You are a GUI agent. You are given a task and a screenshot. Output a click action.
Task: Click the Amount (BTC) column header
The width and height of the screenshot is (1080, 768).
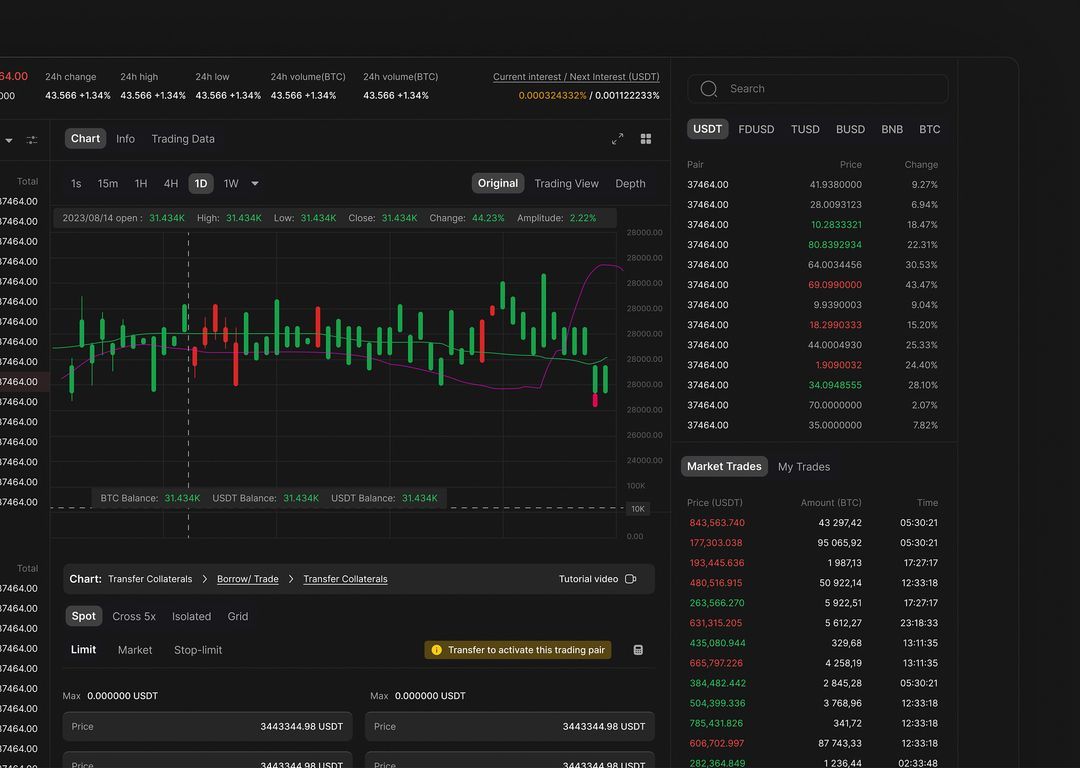pyautogui.click(x=831, y=503)
